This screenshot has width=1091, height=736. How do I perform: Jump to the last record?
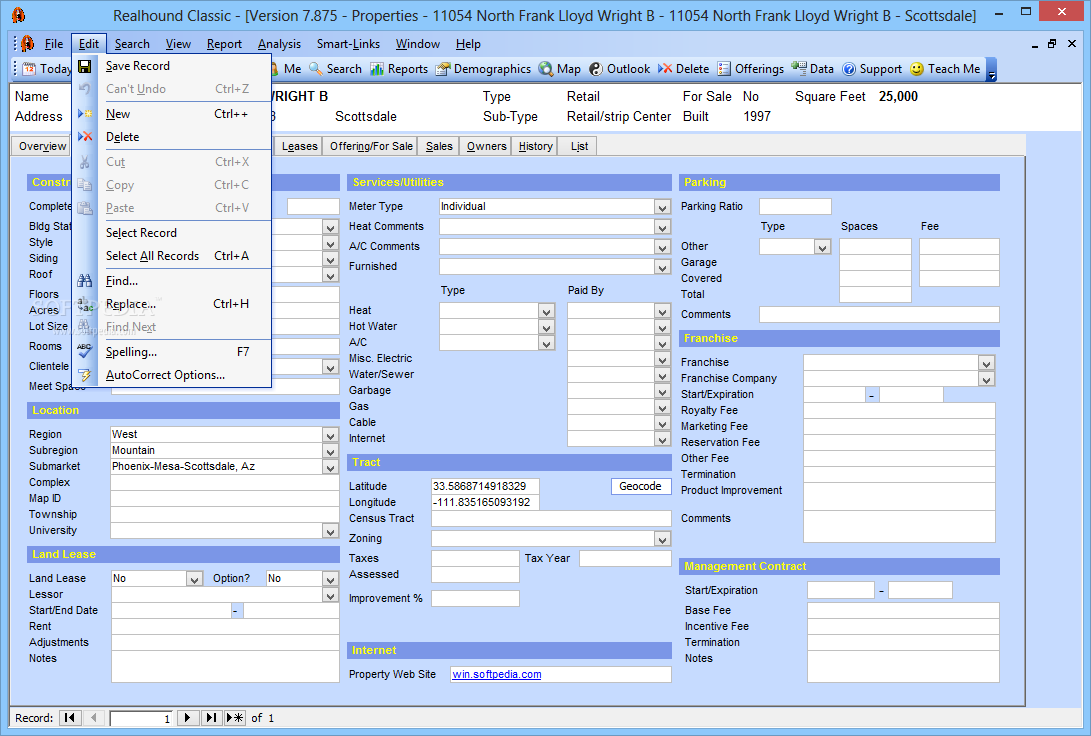point(212,718)
